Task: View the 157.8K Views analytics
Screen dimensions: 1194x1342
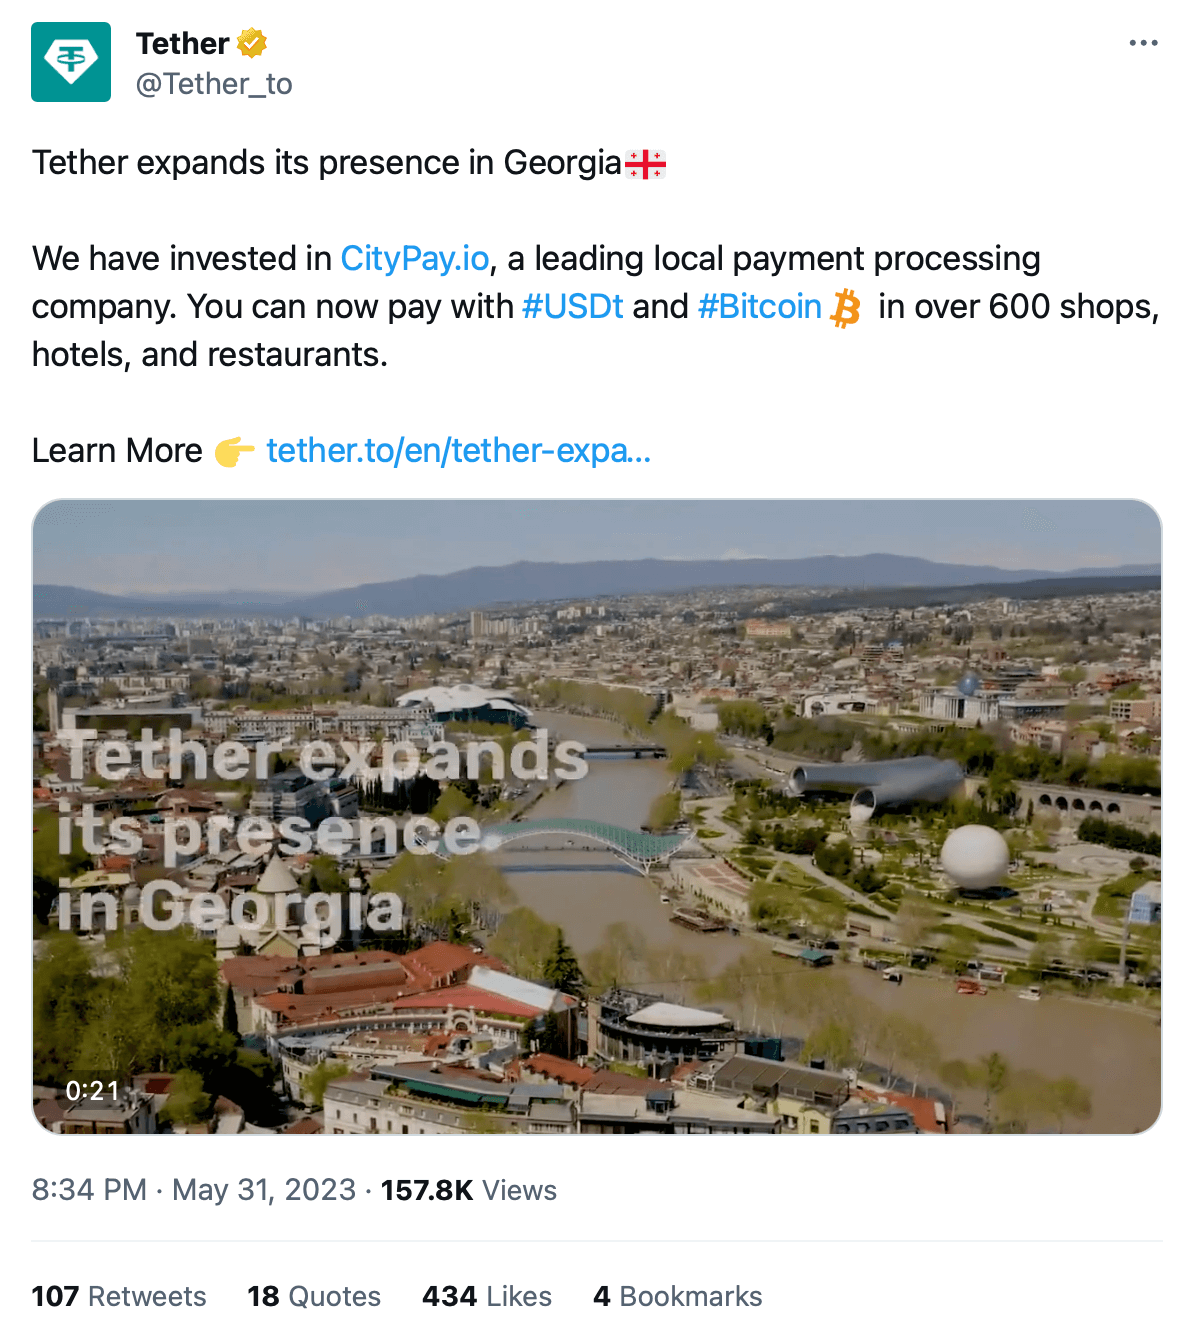Action: [x=469, y=1190]
